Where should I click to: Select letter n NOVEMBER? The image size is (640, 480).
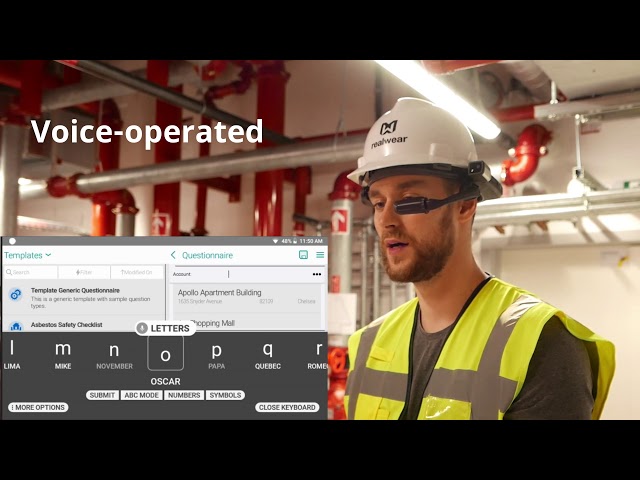[x=114, y=355]
